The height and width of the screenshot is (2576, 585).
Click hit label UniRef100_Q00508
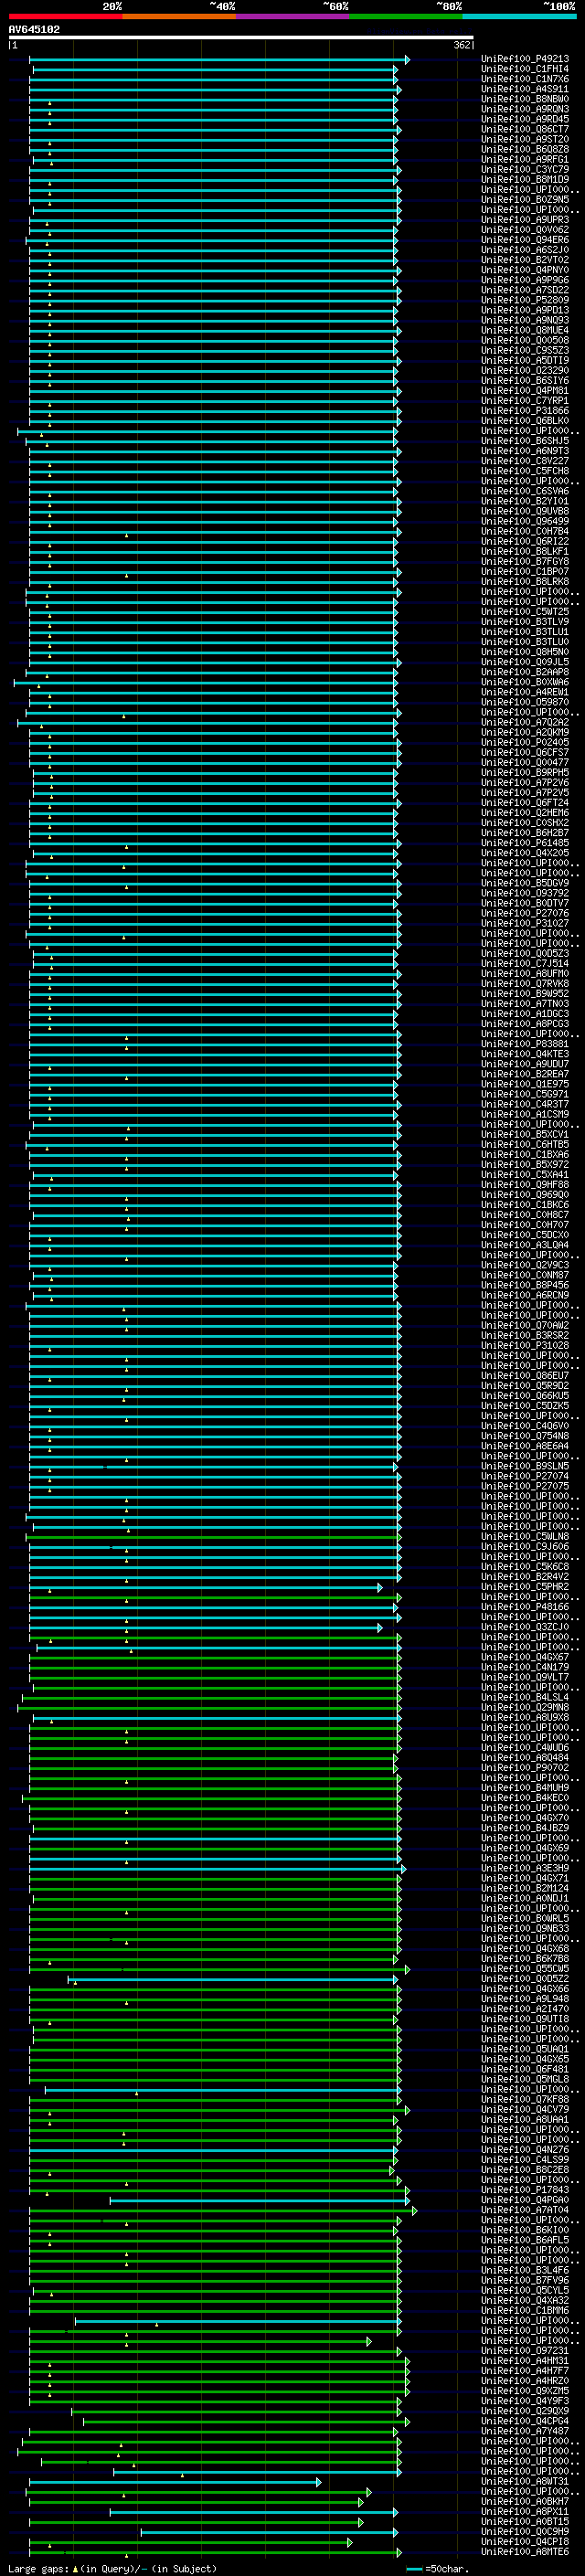tap(525, 340)
